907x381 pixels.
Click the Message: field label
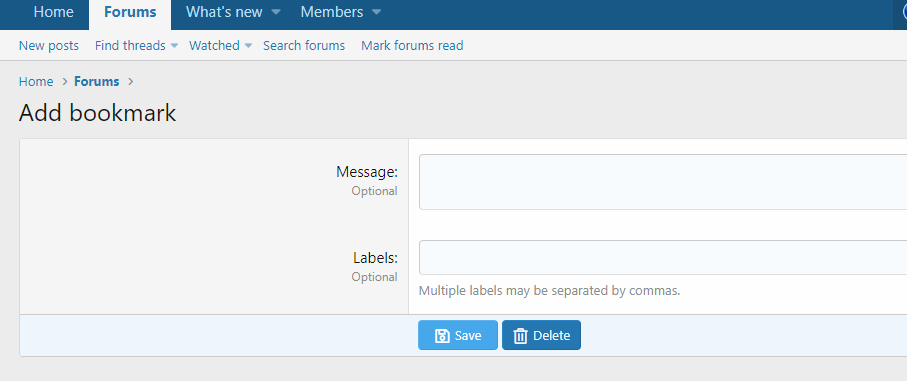[367, 172]
